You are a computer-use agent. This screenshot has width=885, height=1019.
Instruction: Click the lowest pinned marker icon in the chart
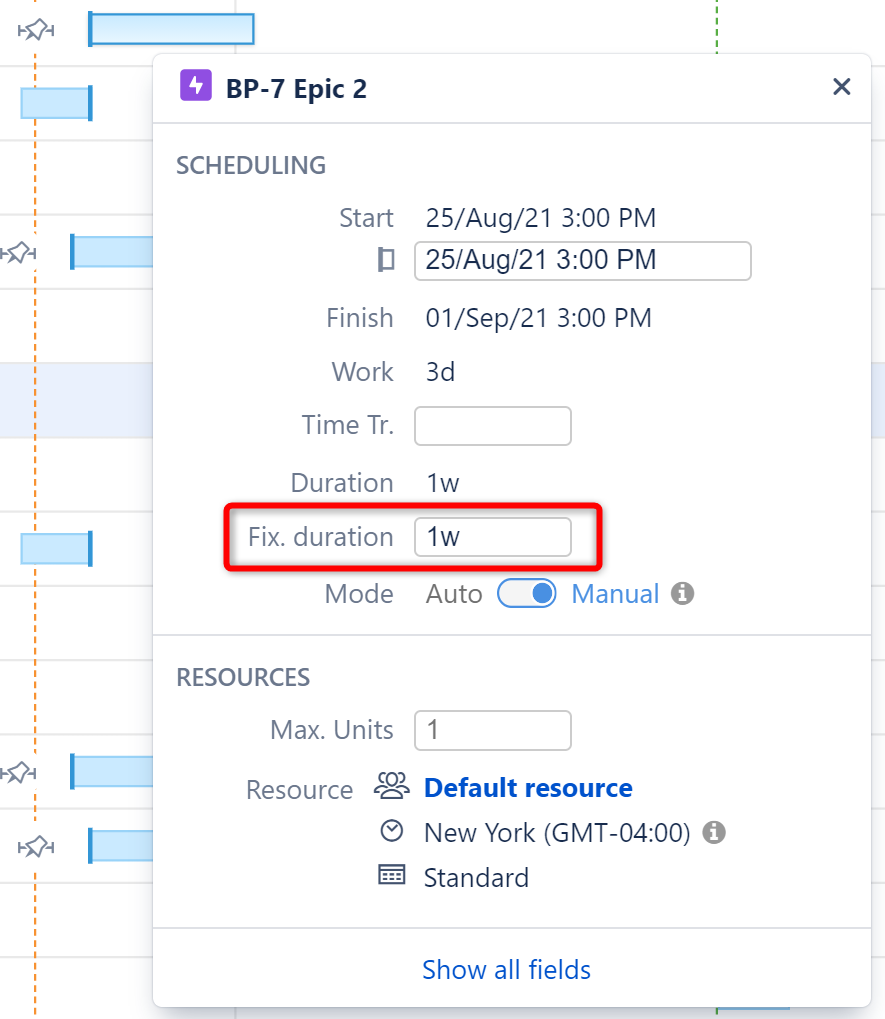36,846
